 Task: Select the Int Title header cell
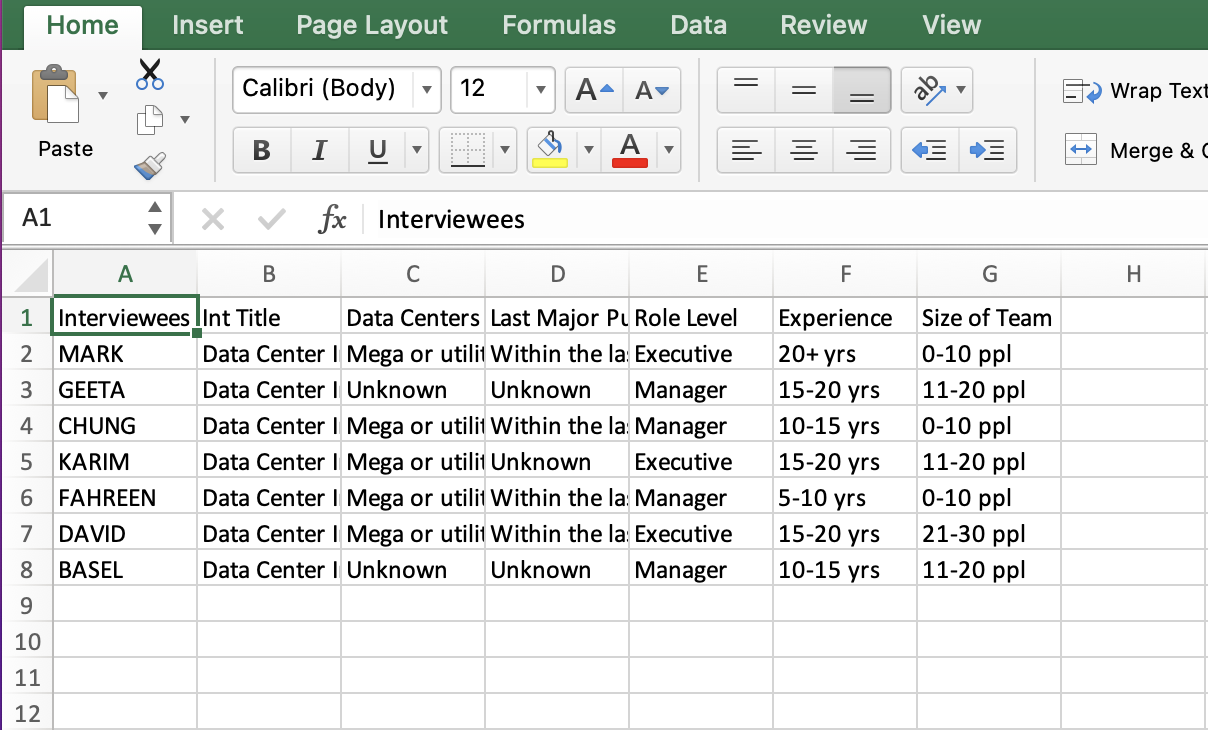tap(269, 318)
